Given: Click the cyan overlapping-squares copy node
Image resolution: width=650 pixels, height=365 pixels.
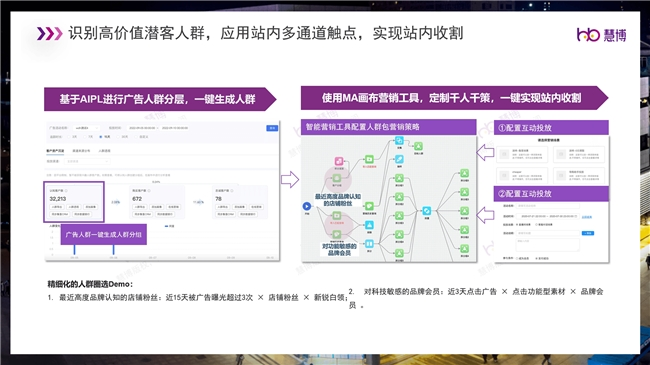Looking at the screenshot, I should (x=399, y=141).
